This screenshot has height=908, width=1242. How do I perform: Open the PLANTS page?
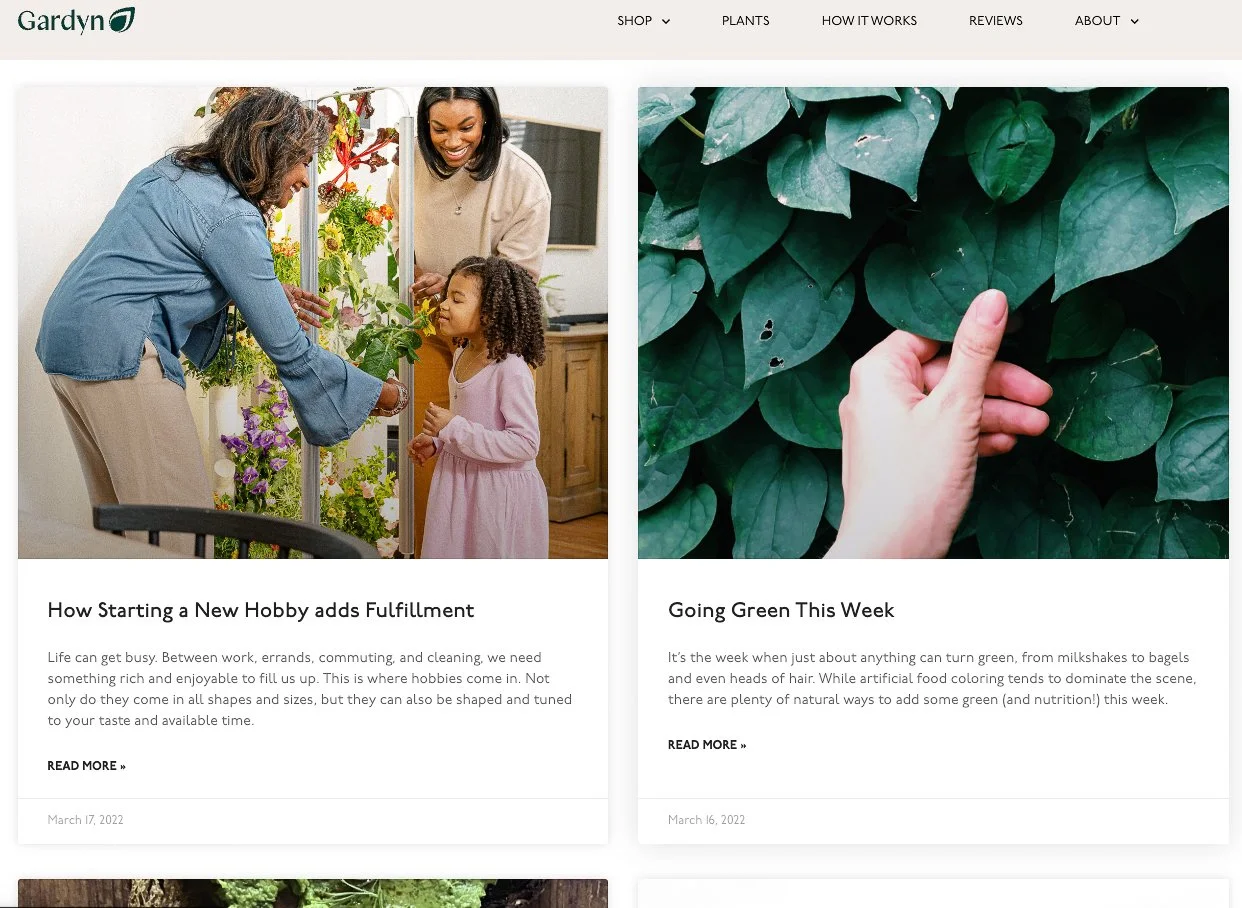tap(745, 21)
